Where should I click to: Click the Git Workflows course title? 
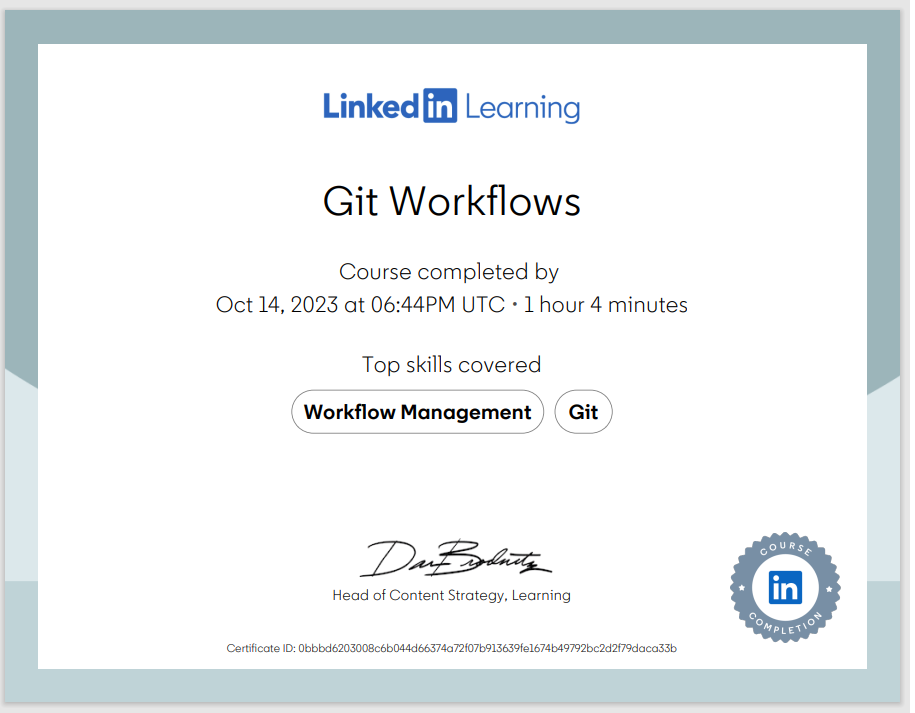click(x=451, y=202)
